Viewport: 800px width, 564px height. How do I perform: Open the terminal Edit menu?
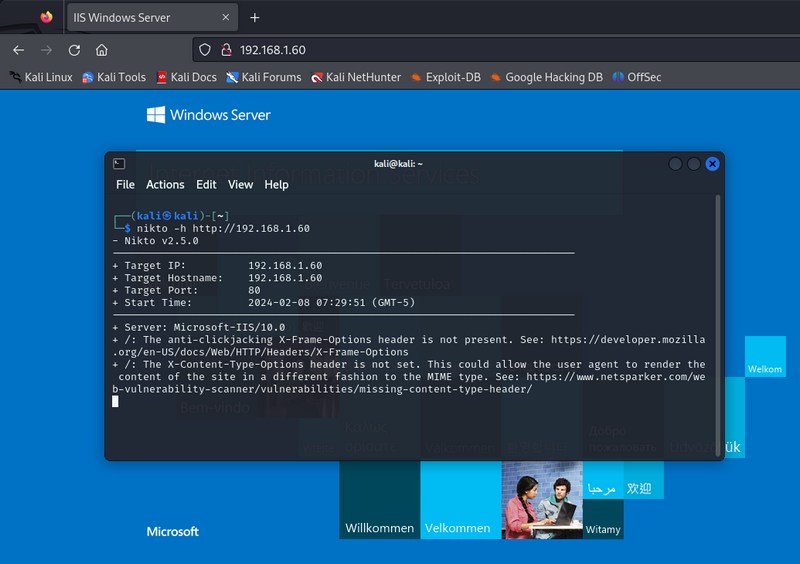pos(206,185)
